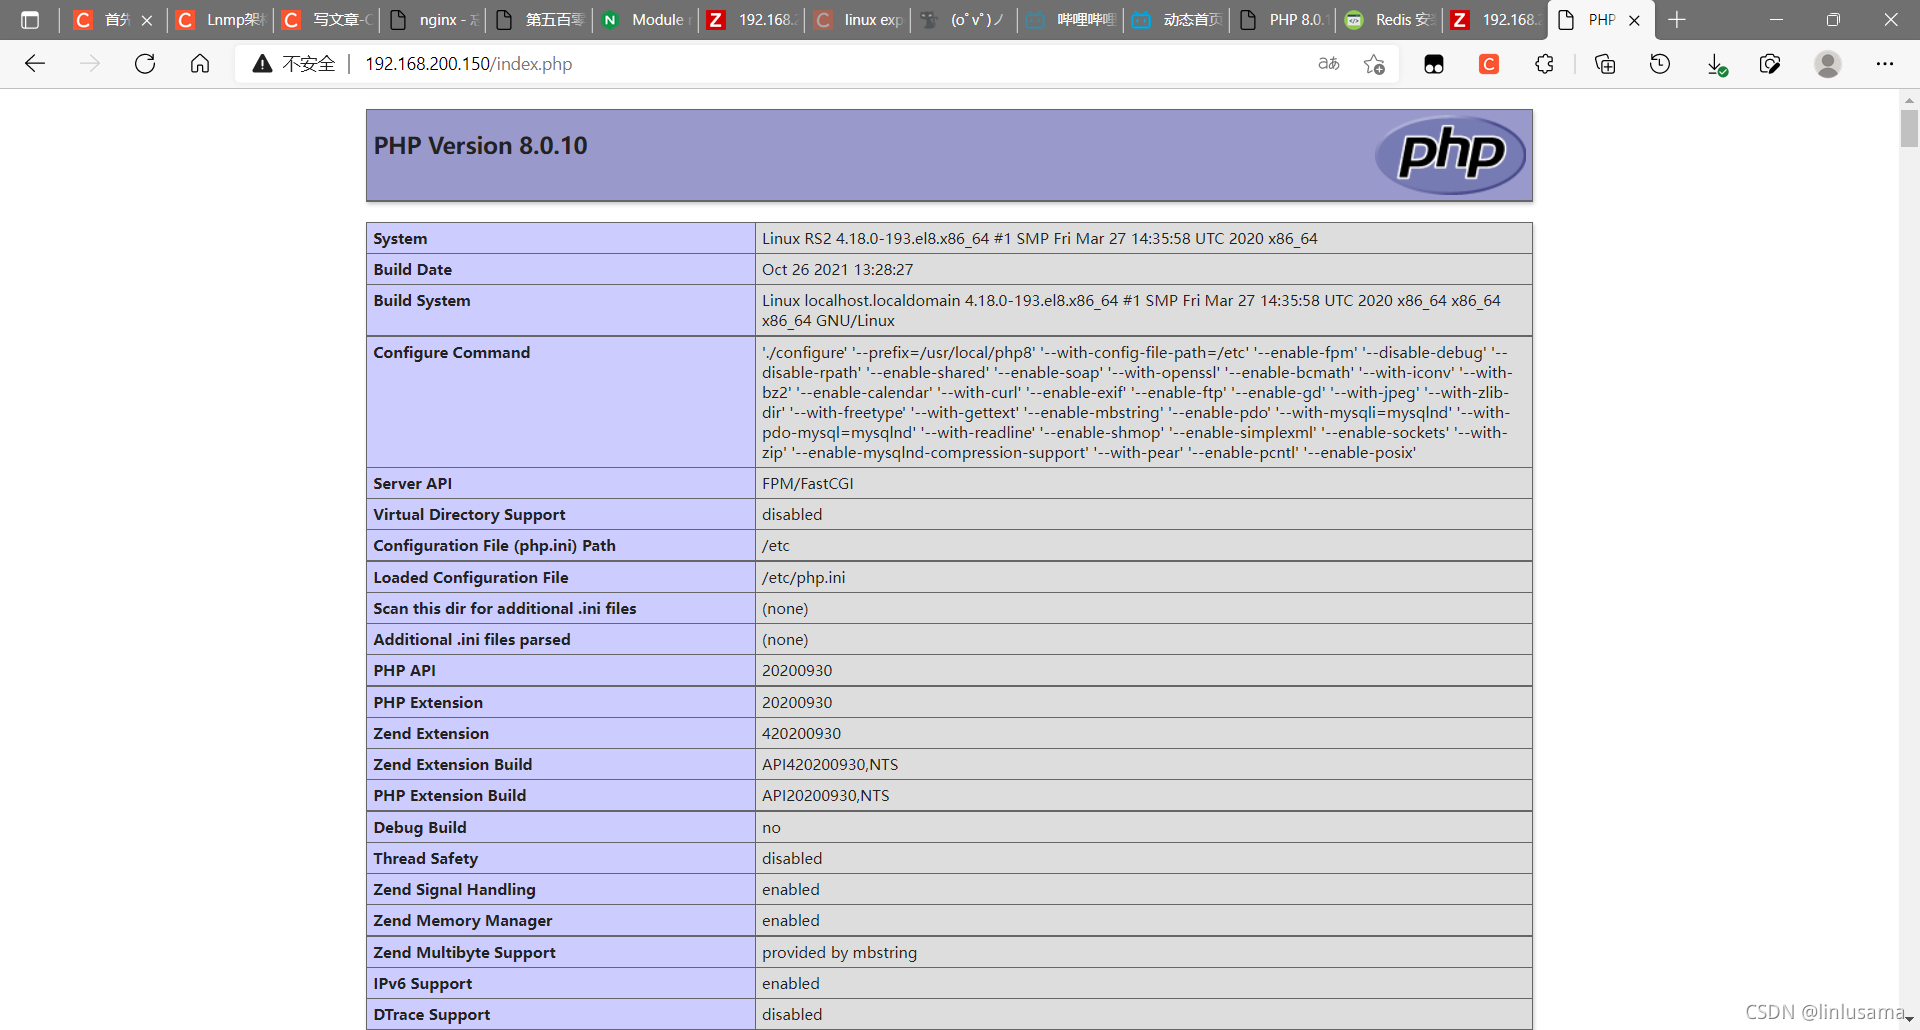
Task: Switch to the Module tab
Action: [645, 20]
